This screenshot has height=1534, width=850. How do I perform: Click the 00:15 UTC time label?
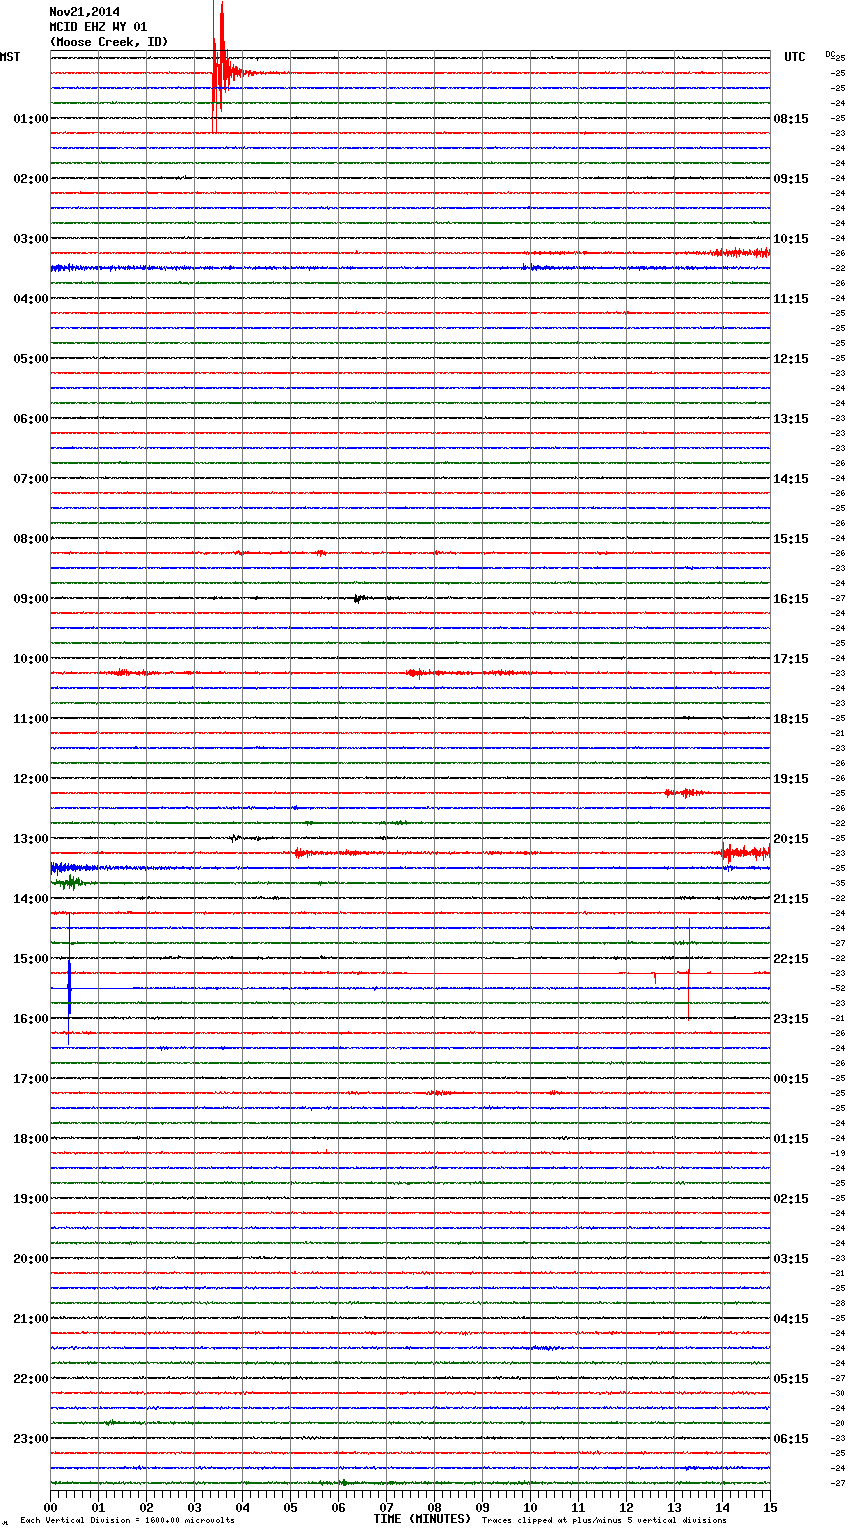(791, 1078)
